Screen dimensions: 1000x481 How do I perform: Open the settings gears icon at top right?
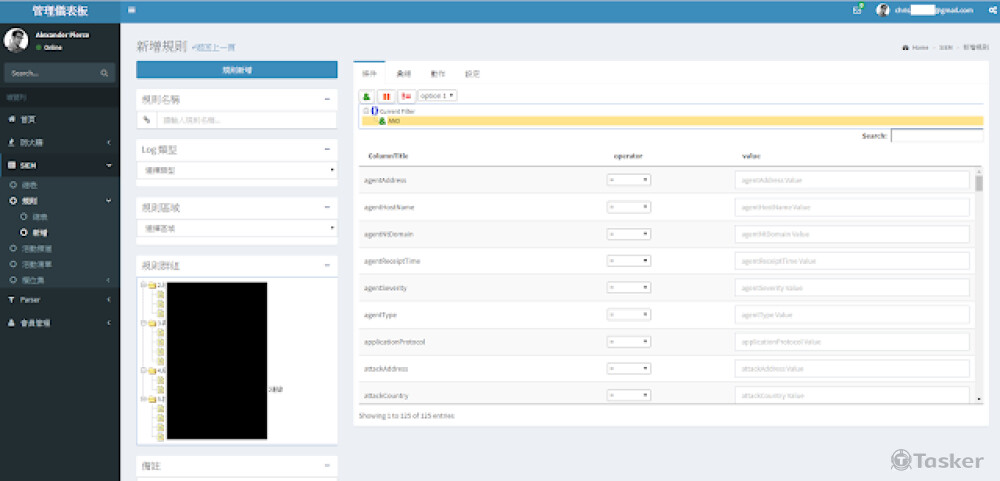click(x=988, y=10)
